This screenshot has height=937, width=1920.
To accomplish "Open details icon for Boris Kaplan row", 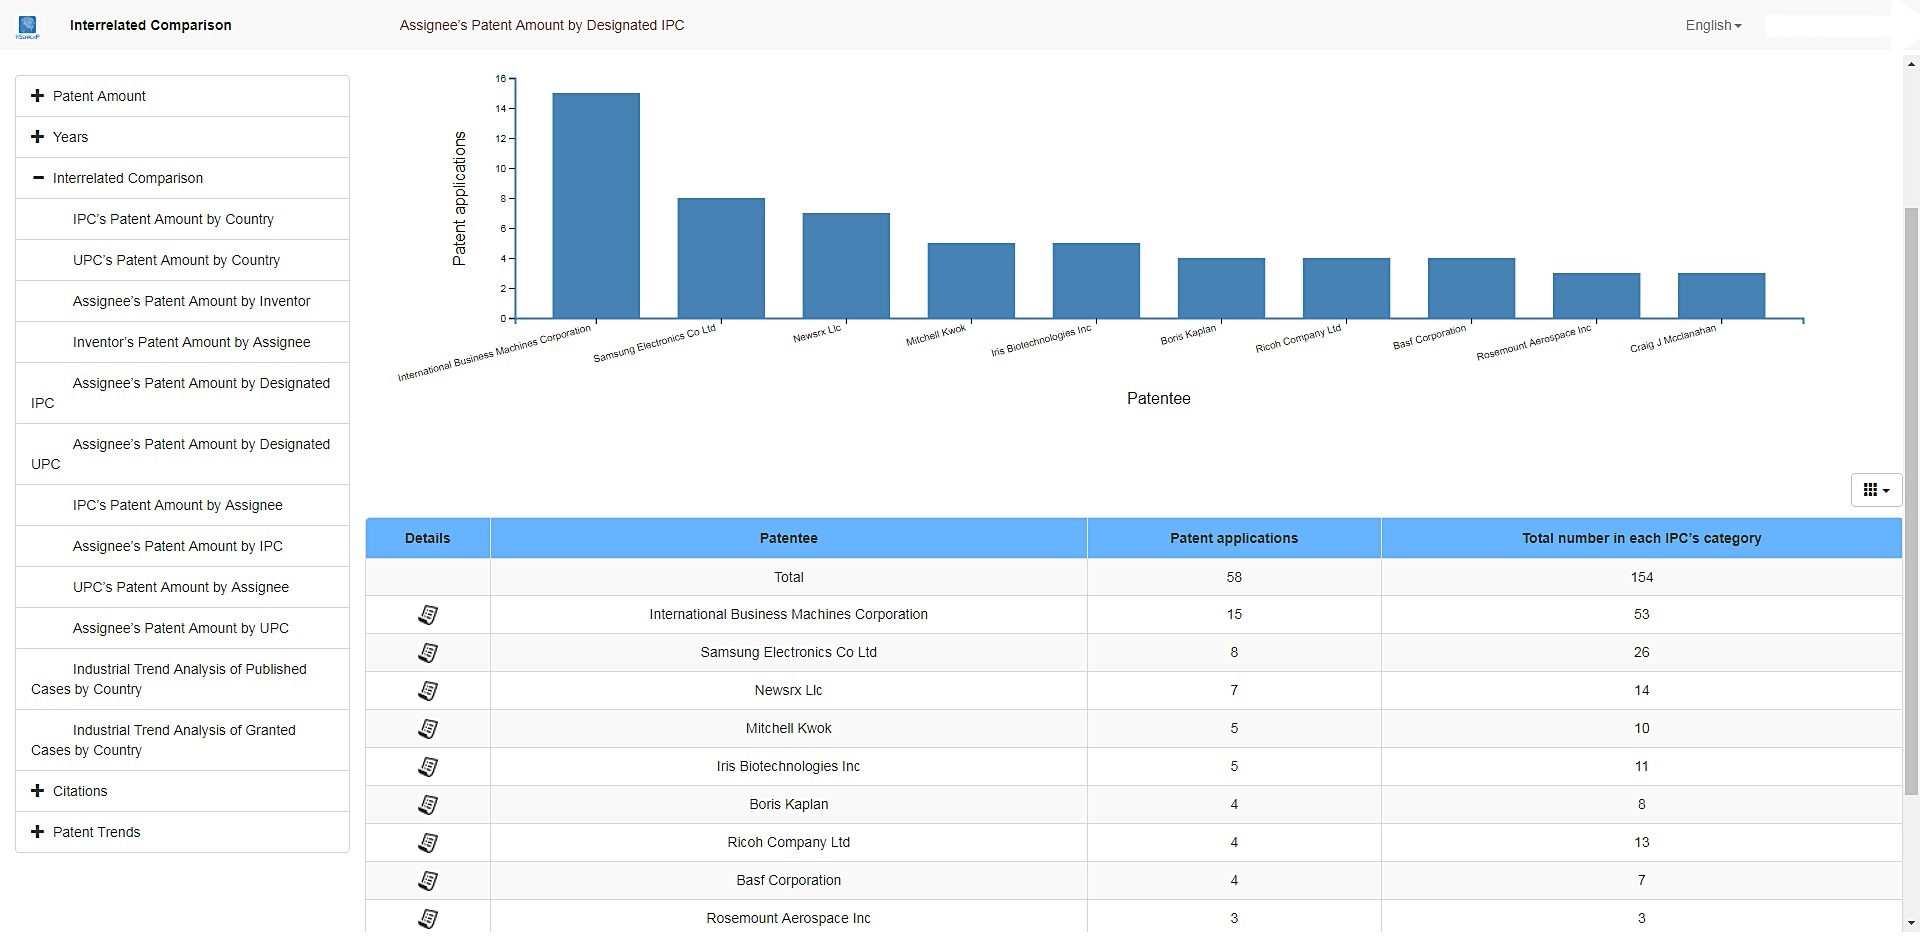I will pyautogui.click(x=428, y=805).
